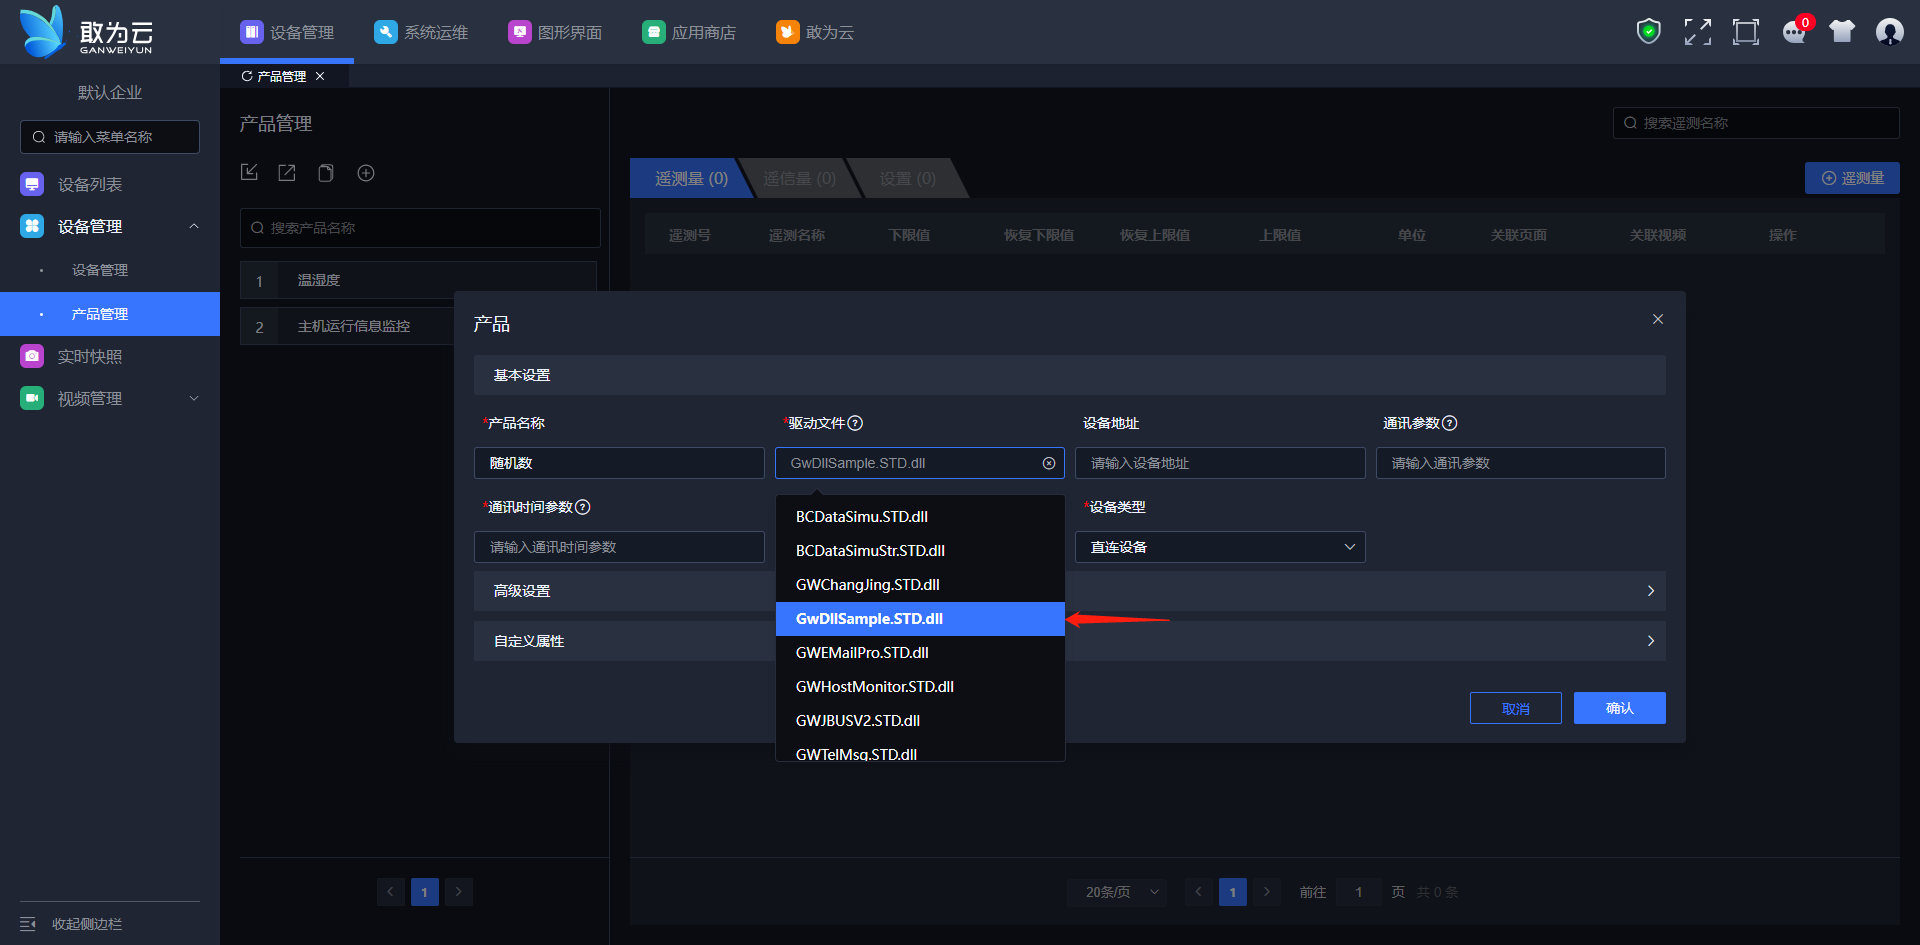Click the 取消 button to cancel
Viewport: 1920px width, 945px height.
[1515, 708]
